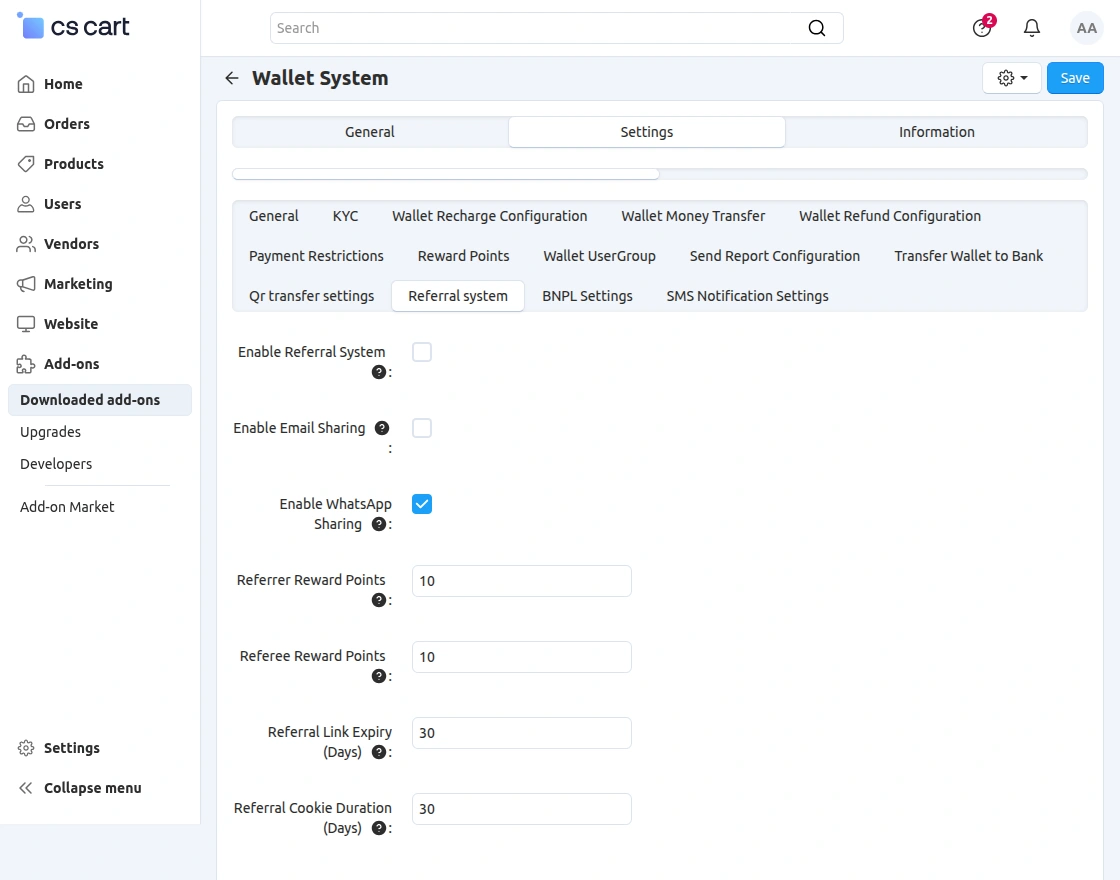The width and height of the screenshot is (1120, 880).
Task: Show help for Referral Link Expiry
Action: click(379, 752)
